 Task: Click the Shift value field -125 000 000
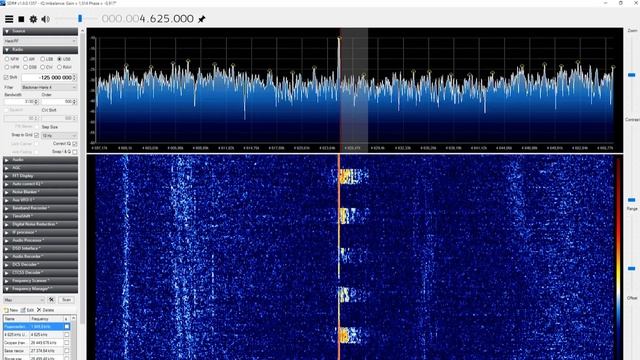coord(49,78)
